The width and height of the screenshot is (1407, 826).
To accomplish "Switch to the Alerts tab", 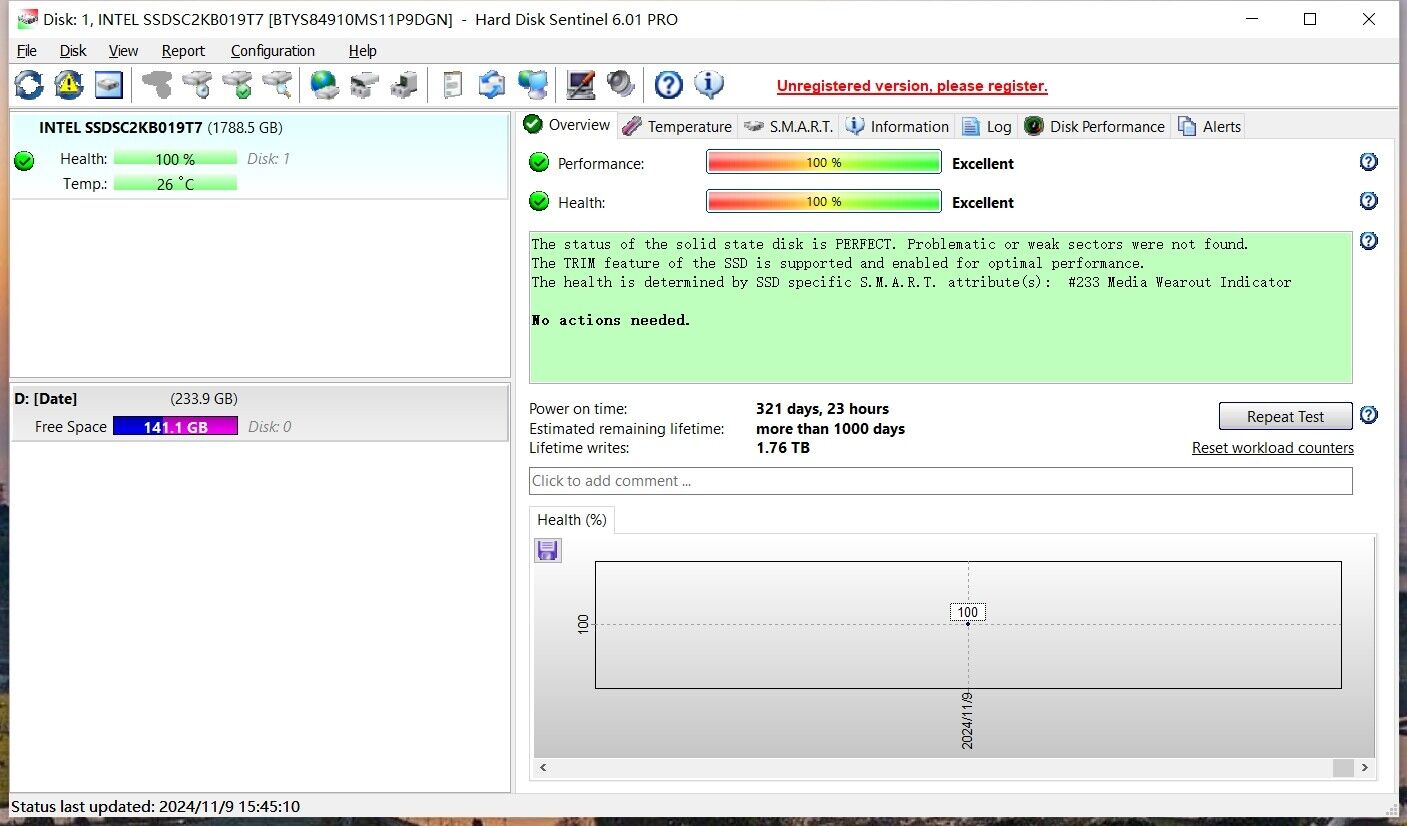I will [x=1209, y=126].
